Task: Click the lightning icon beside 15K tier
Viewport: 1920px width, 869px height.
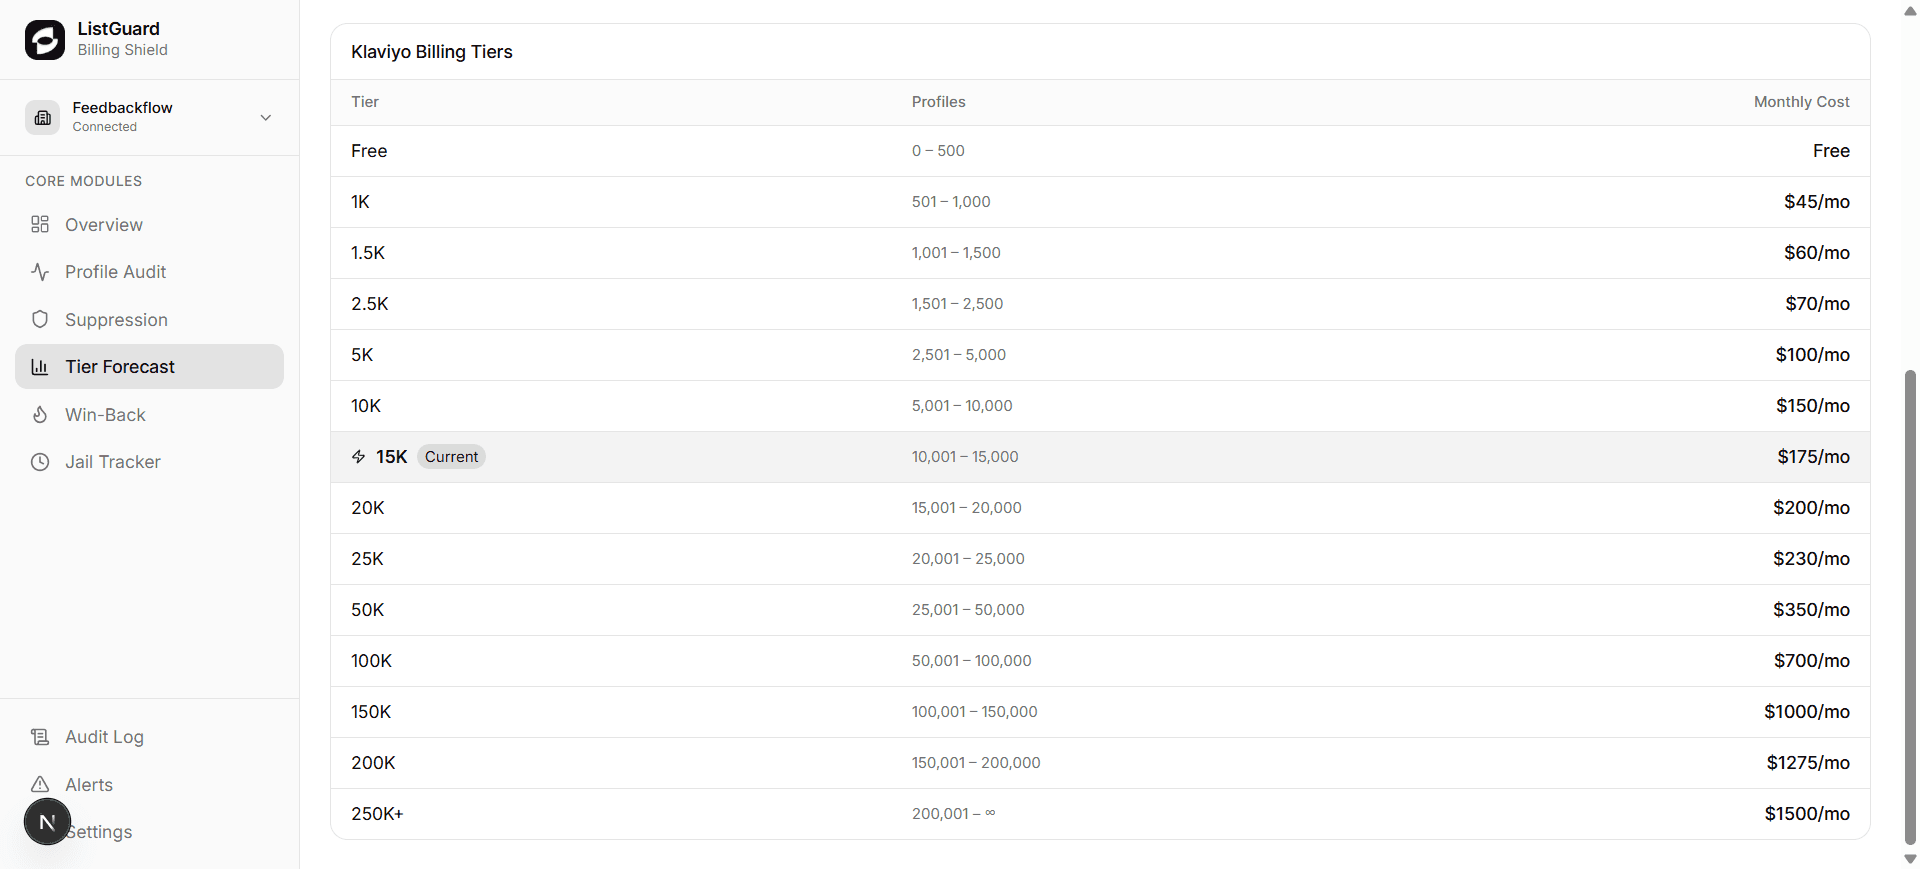Action: 358,456
